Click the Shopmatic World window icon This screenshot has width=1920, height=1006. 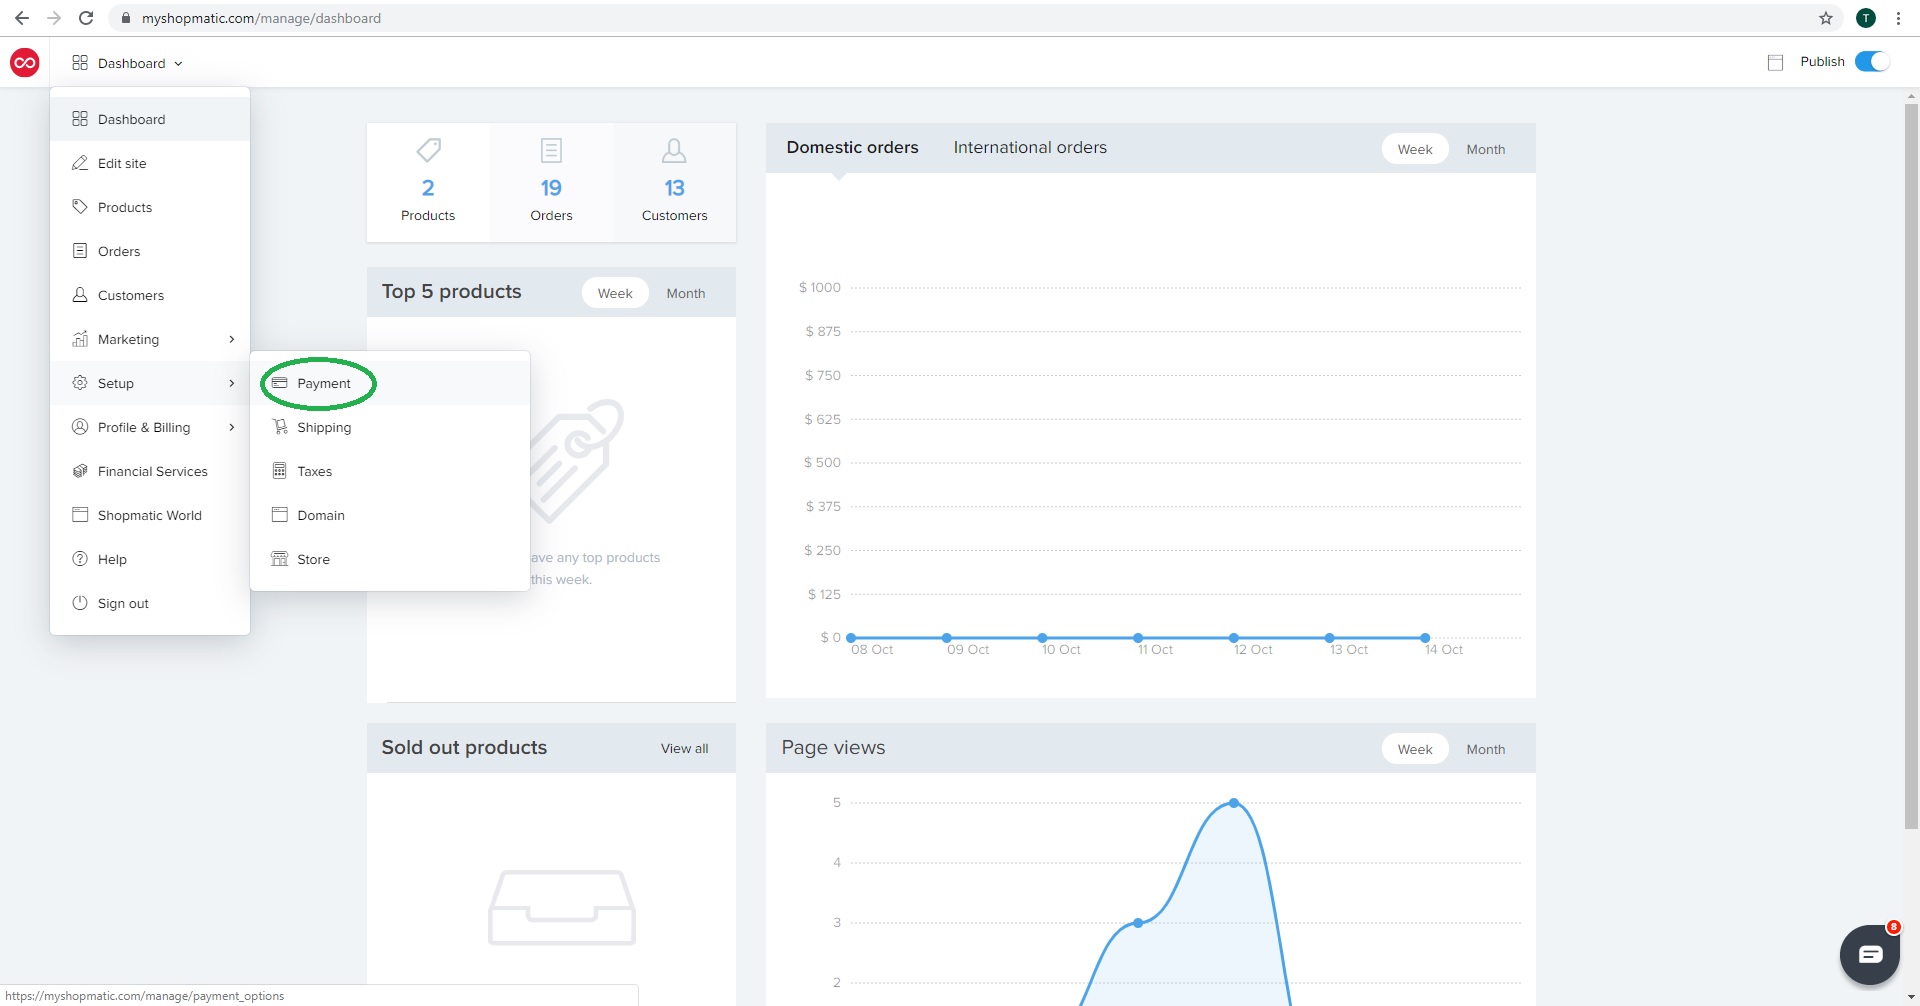point(80,515)
